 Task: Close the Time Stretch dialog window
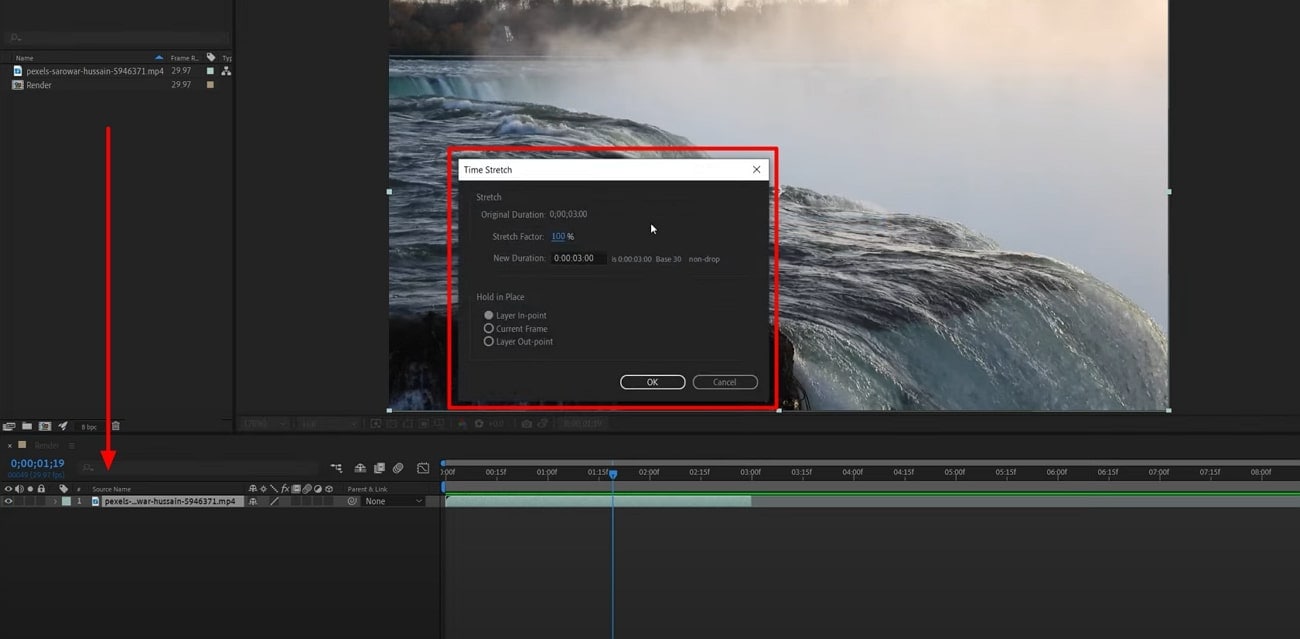pos(756,170)
